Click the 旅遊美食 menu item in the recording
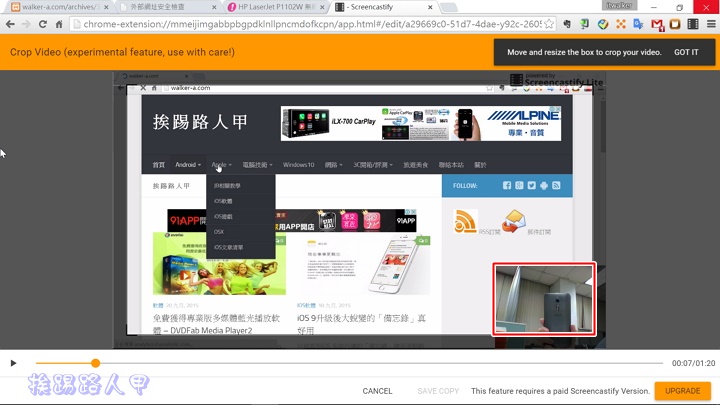Viewport: 720px width, 405px height. point(415,165)
